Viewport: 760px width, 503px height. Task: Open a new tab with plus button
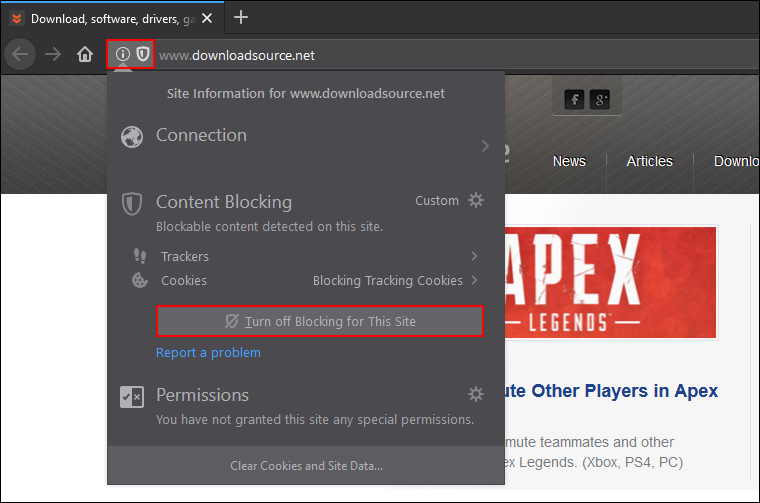(241, 17)
